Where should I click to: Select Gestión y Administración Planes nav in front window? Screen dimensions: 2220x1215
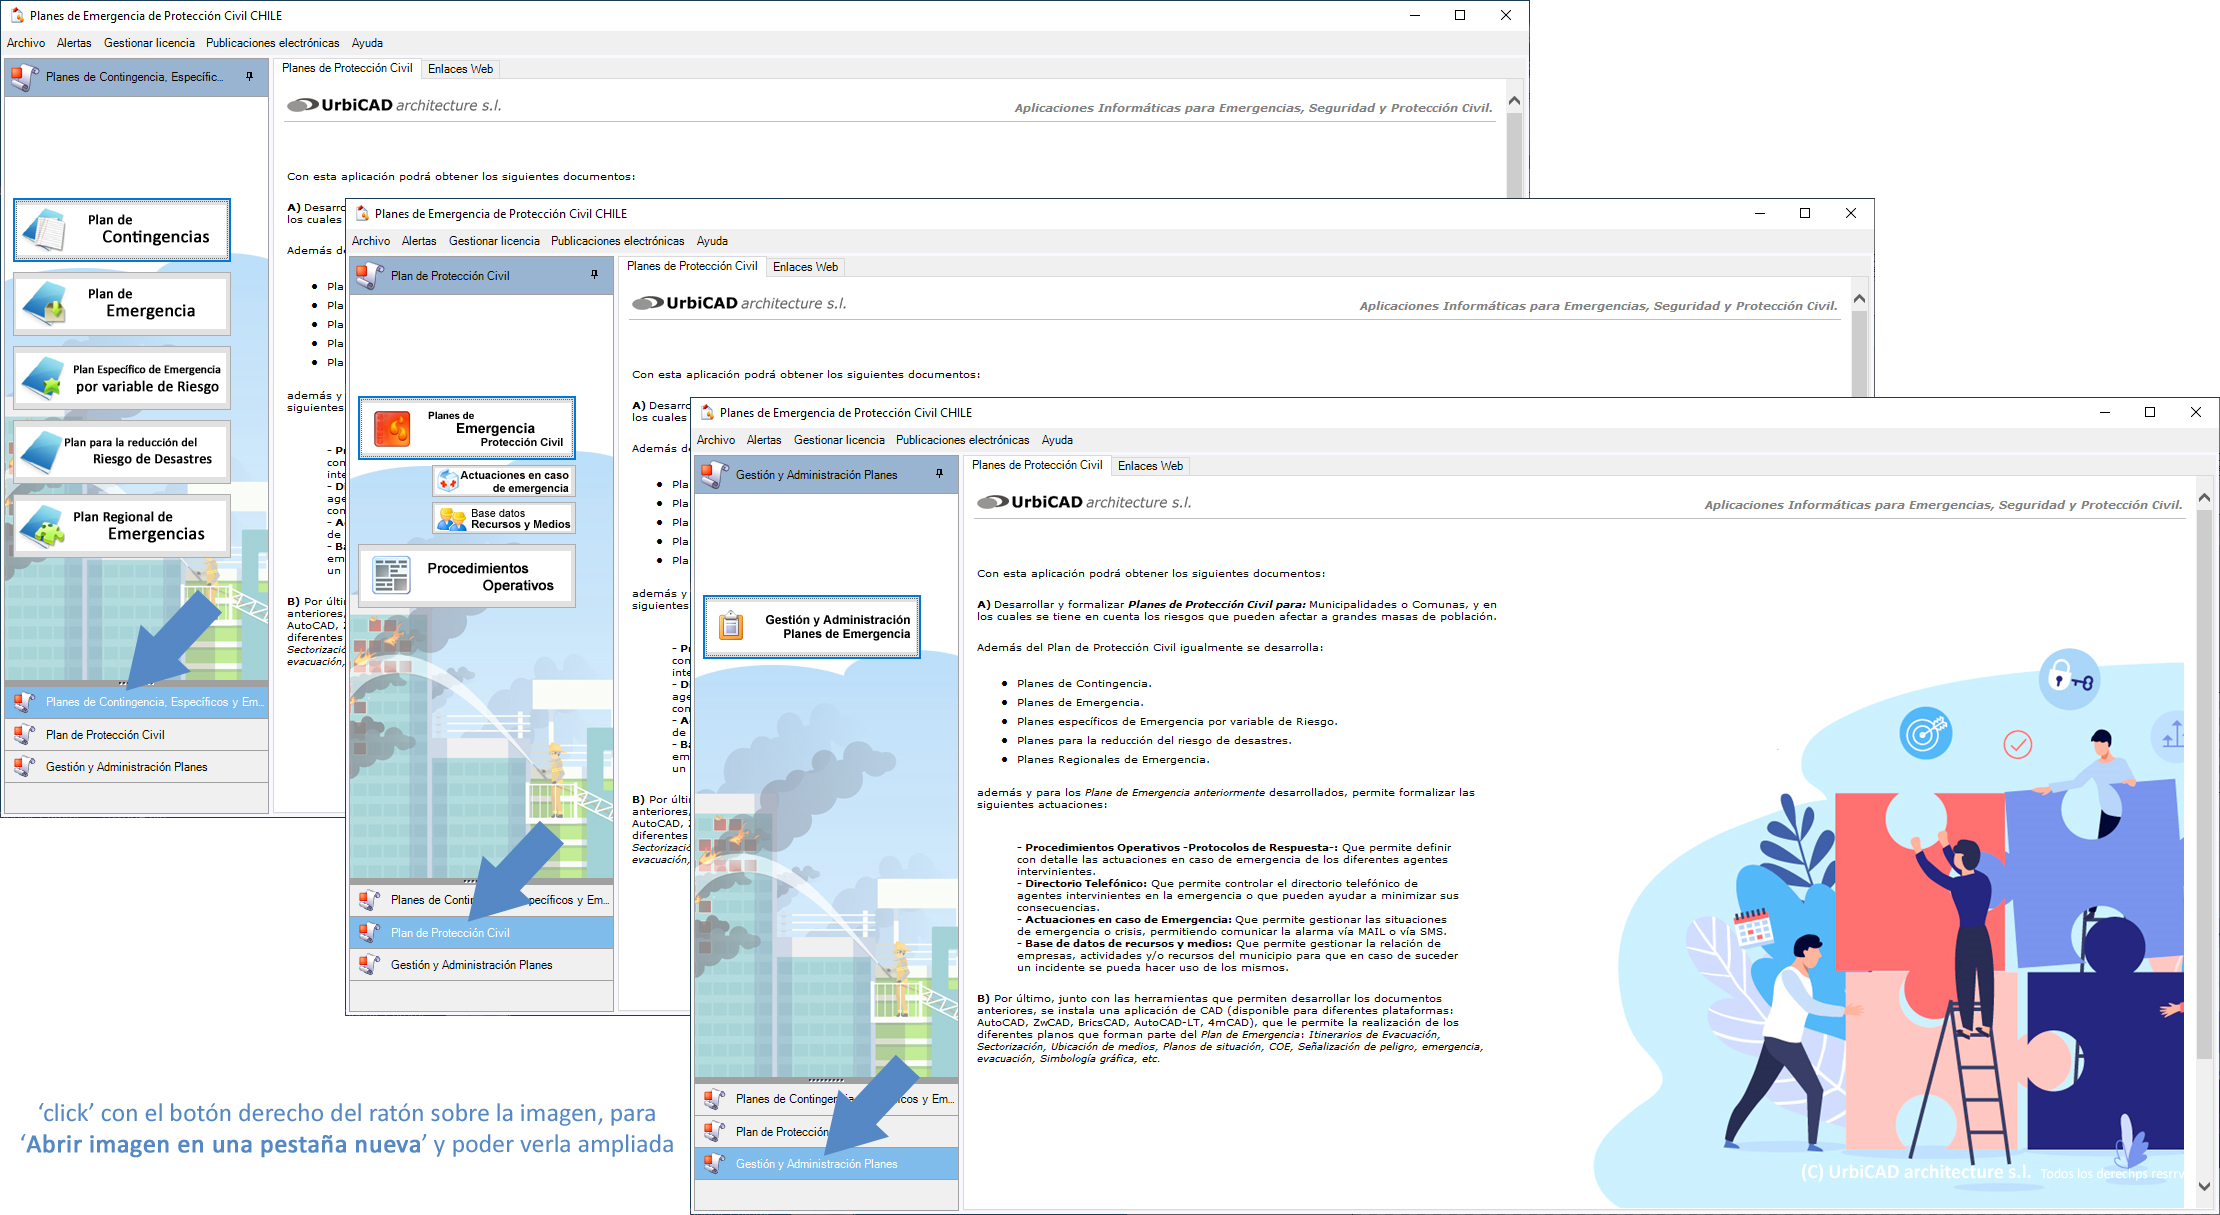pyautogui.click(x=827, y=1164)
